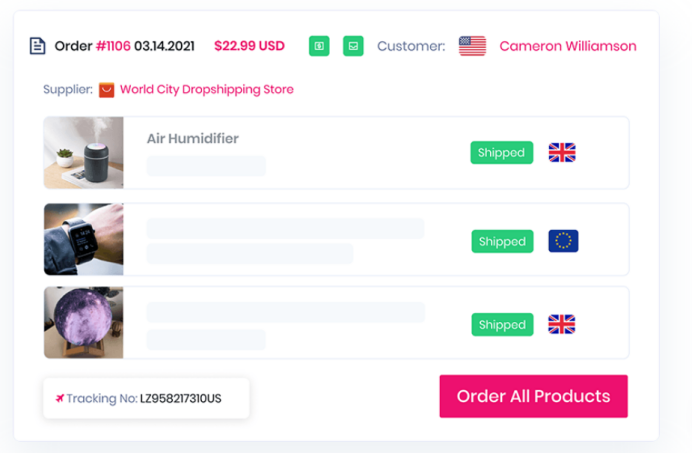The image size is (692, 453).
Task: Click Shipped status on moon lamp row
Action: [x=502, y=325]
